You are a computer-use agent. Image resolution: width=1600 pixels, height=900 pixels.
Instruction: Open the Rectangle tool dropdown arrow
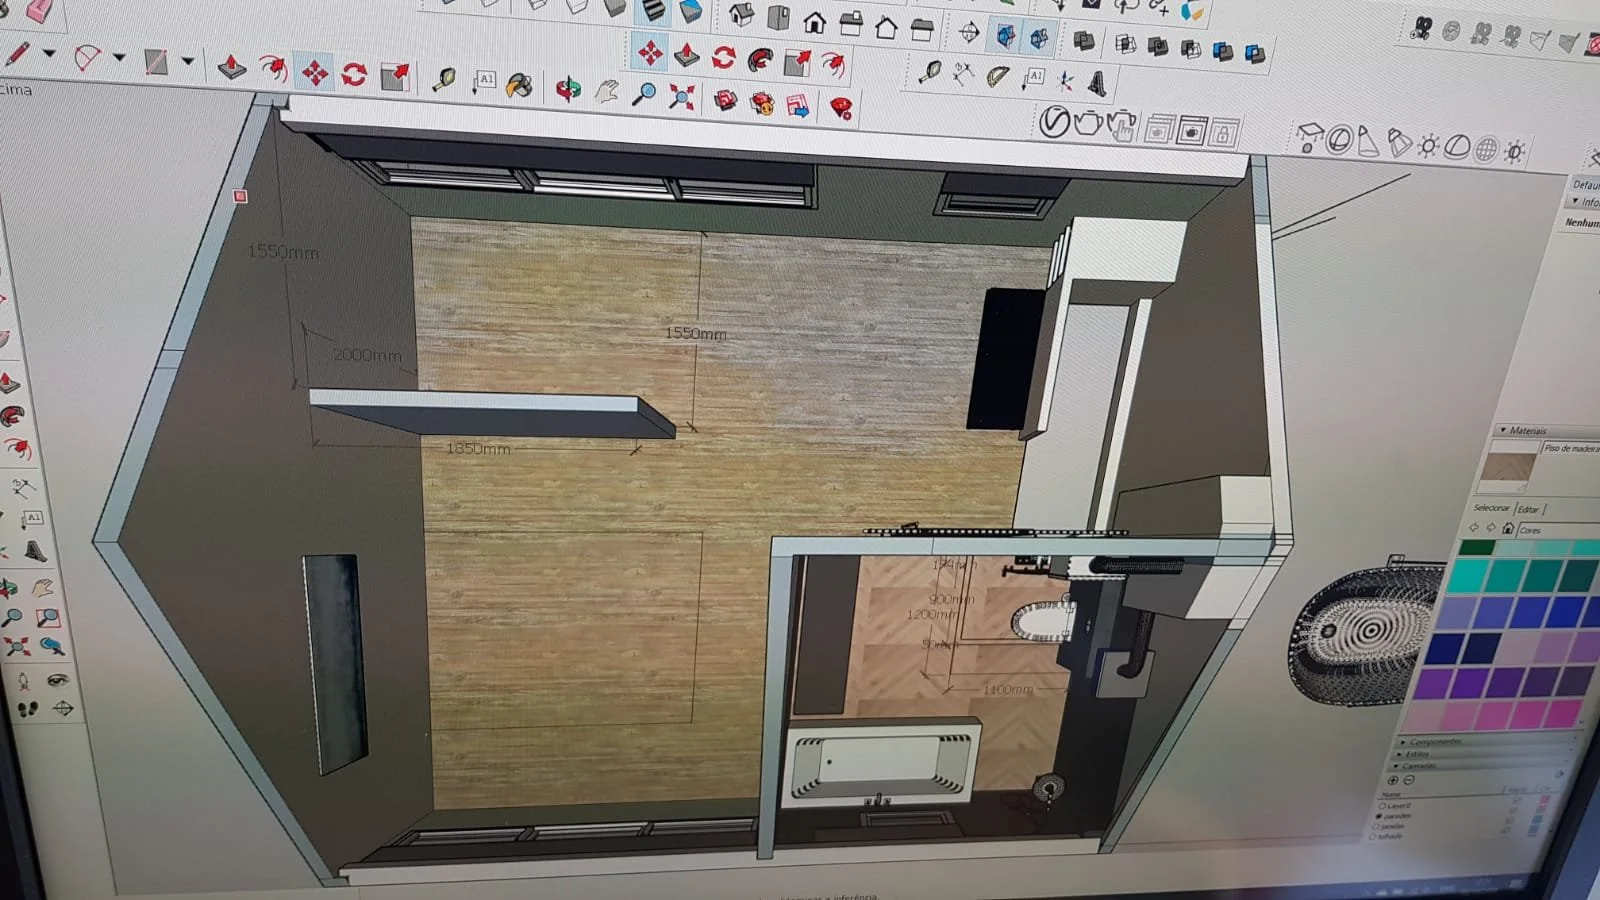pyautogui.click(x=187, y=62)
